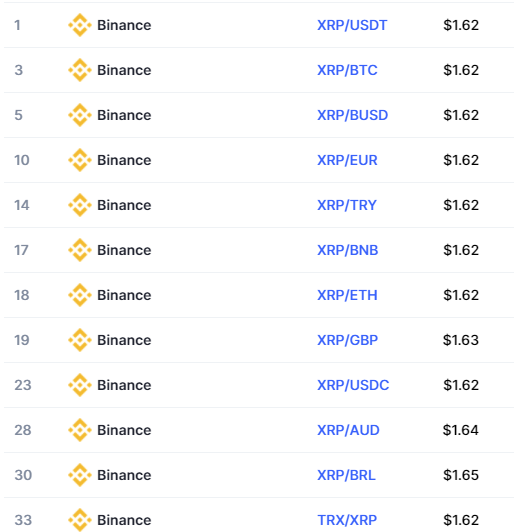Visit the XRP/ETH pair link
Viewport: 514px width, 532px height.
pos(347,295)
